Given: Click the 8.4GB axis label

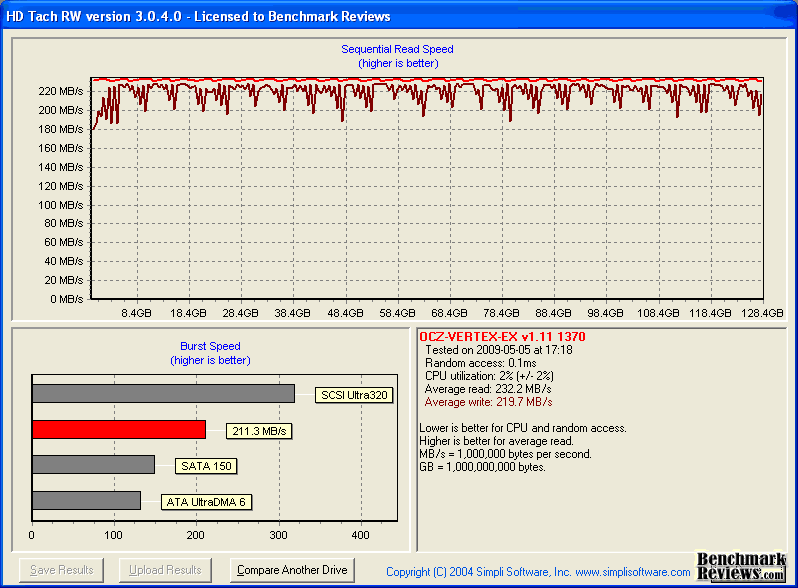Looking at the screenshot, I should click(136, 313).
